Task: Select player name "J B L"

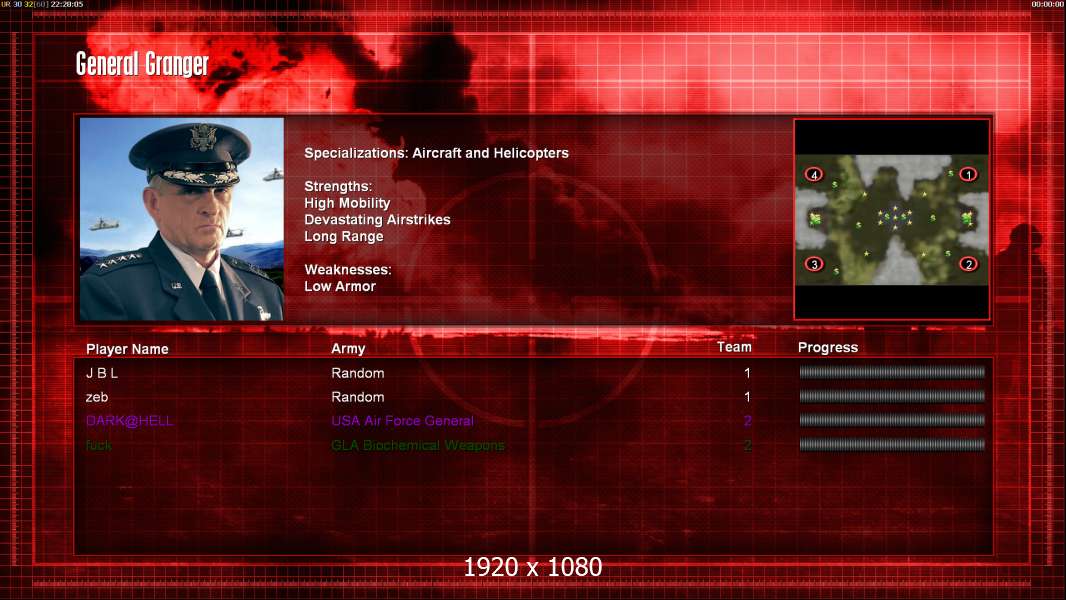Action: point(102,373)
